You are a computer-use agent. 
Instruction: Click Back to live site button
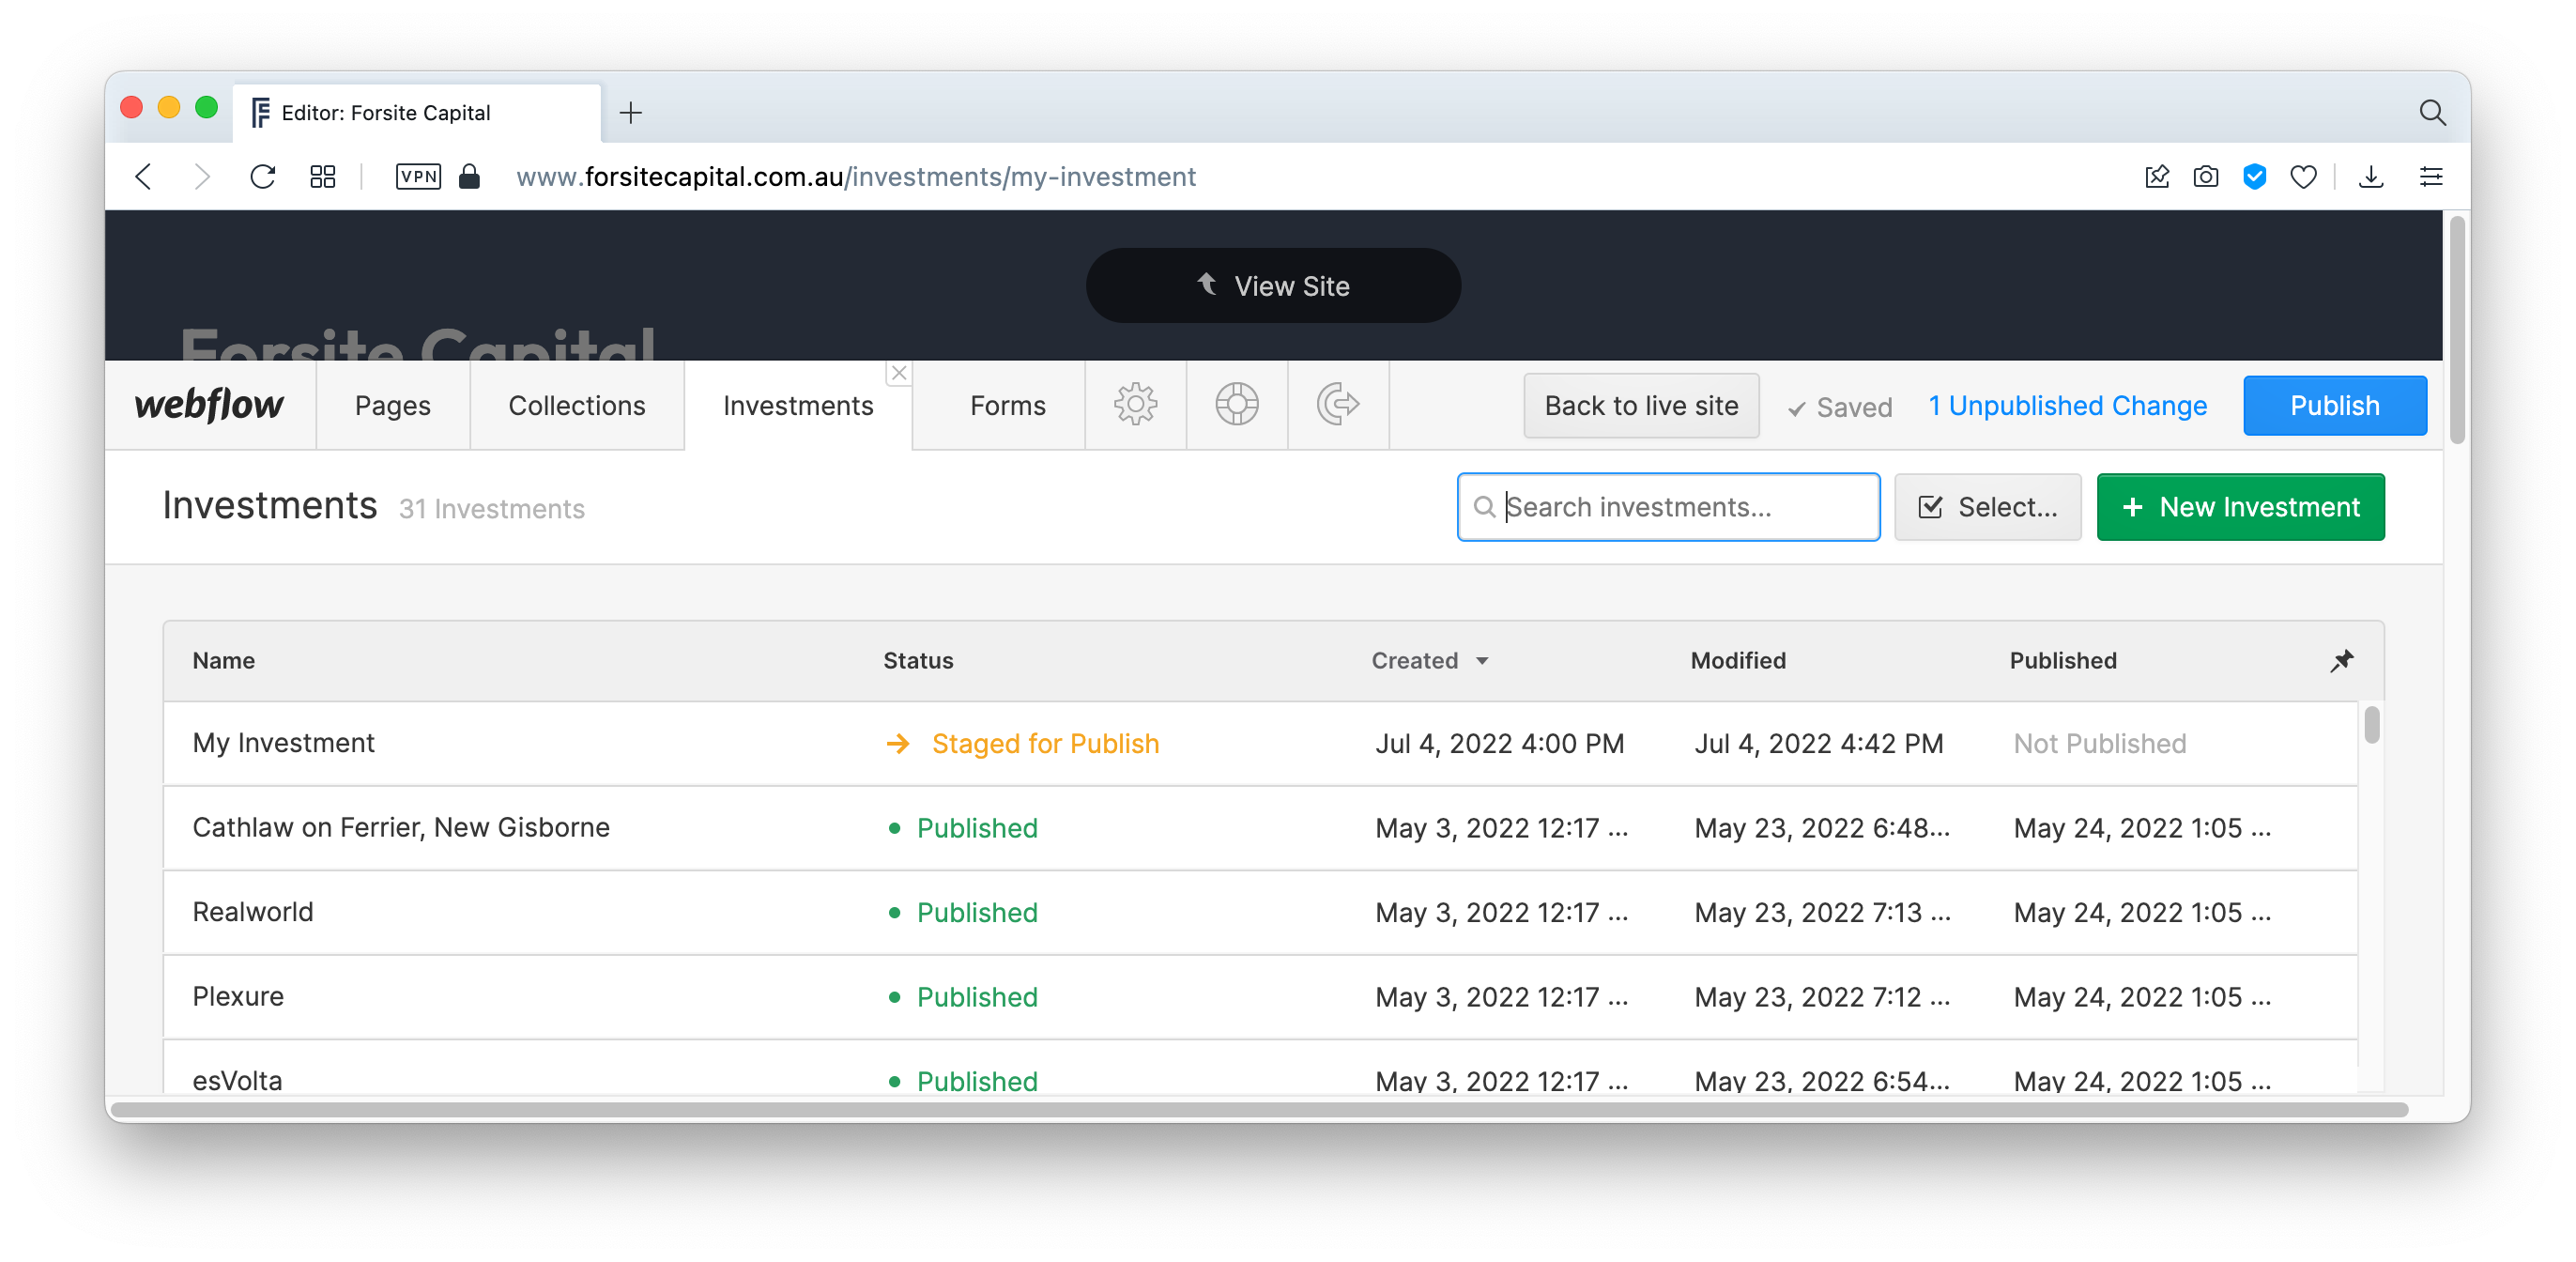(x=1641, y=405)
